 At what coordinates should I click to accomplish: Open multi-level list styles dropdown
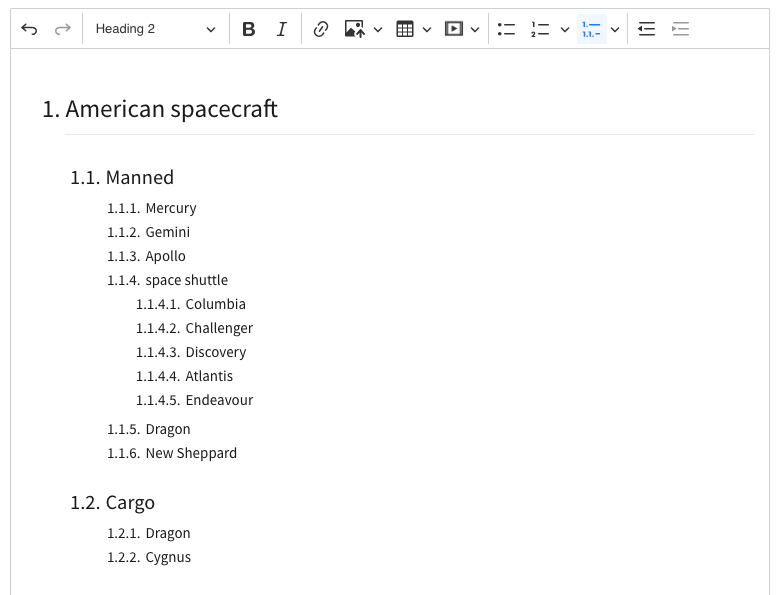(x=615, y=29)
